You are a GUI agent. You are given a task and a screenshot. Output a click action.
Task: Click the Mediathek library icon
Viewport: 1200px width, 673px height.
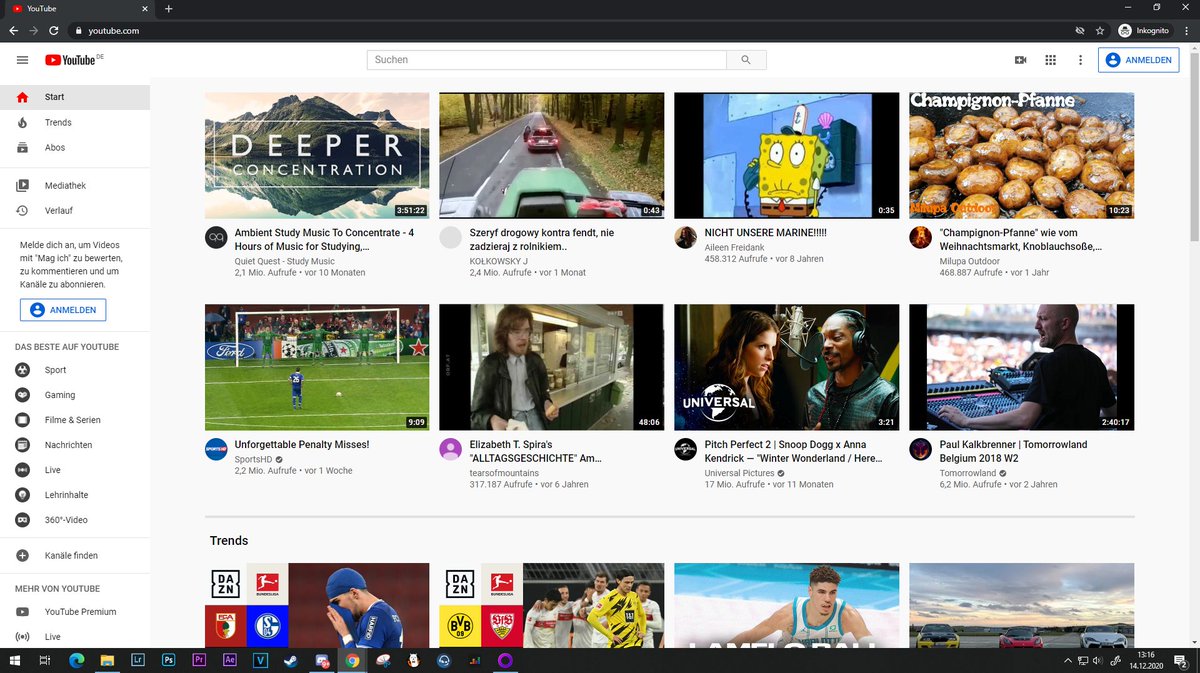coord(22,185)
